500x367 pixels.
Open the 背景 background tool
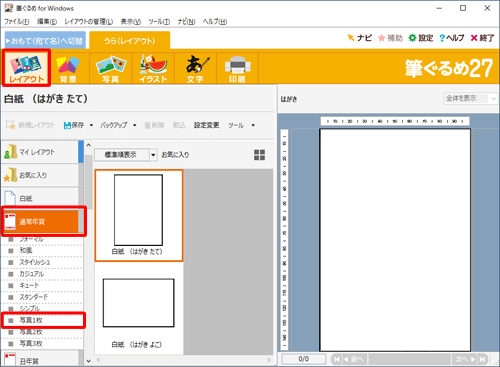68,68
